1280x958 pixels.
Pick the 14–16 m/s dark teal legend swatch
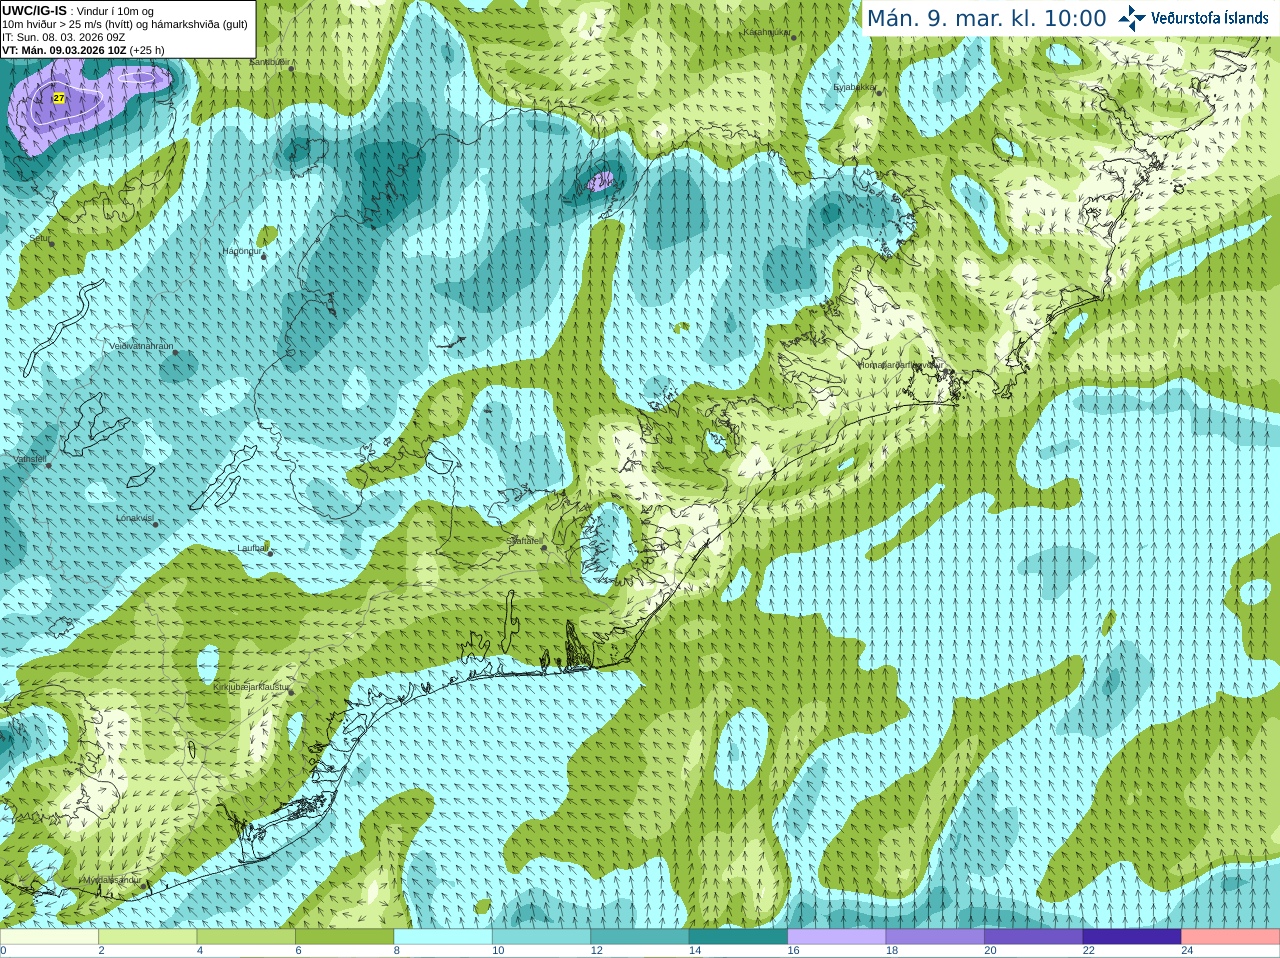coord(738,937)
